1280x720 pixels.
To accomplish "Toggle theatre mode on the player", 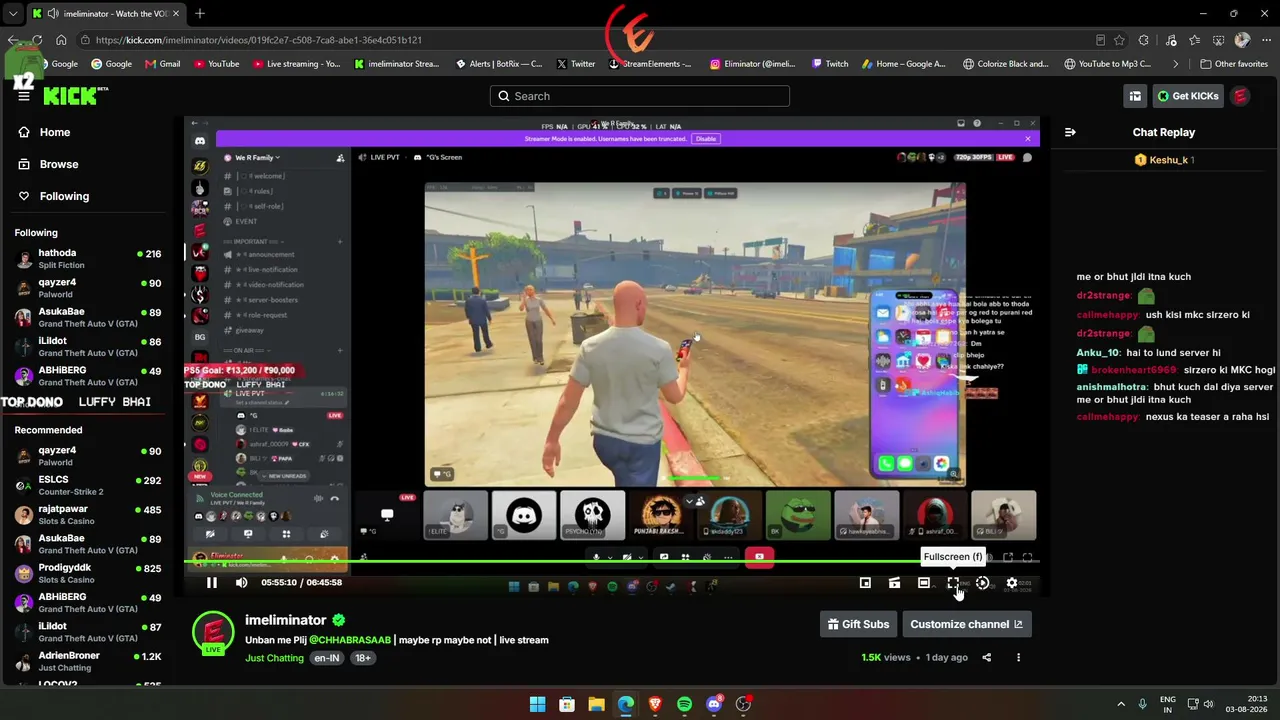I will point(924,583).
